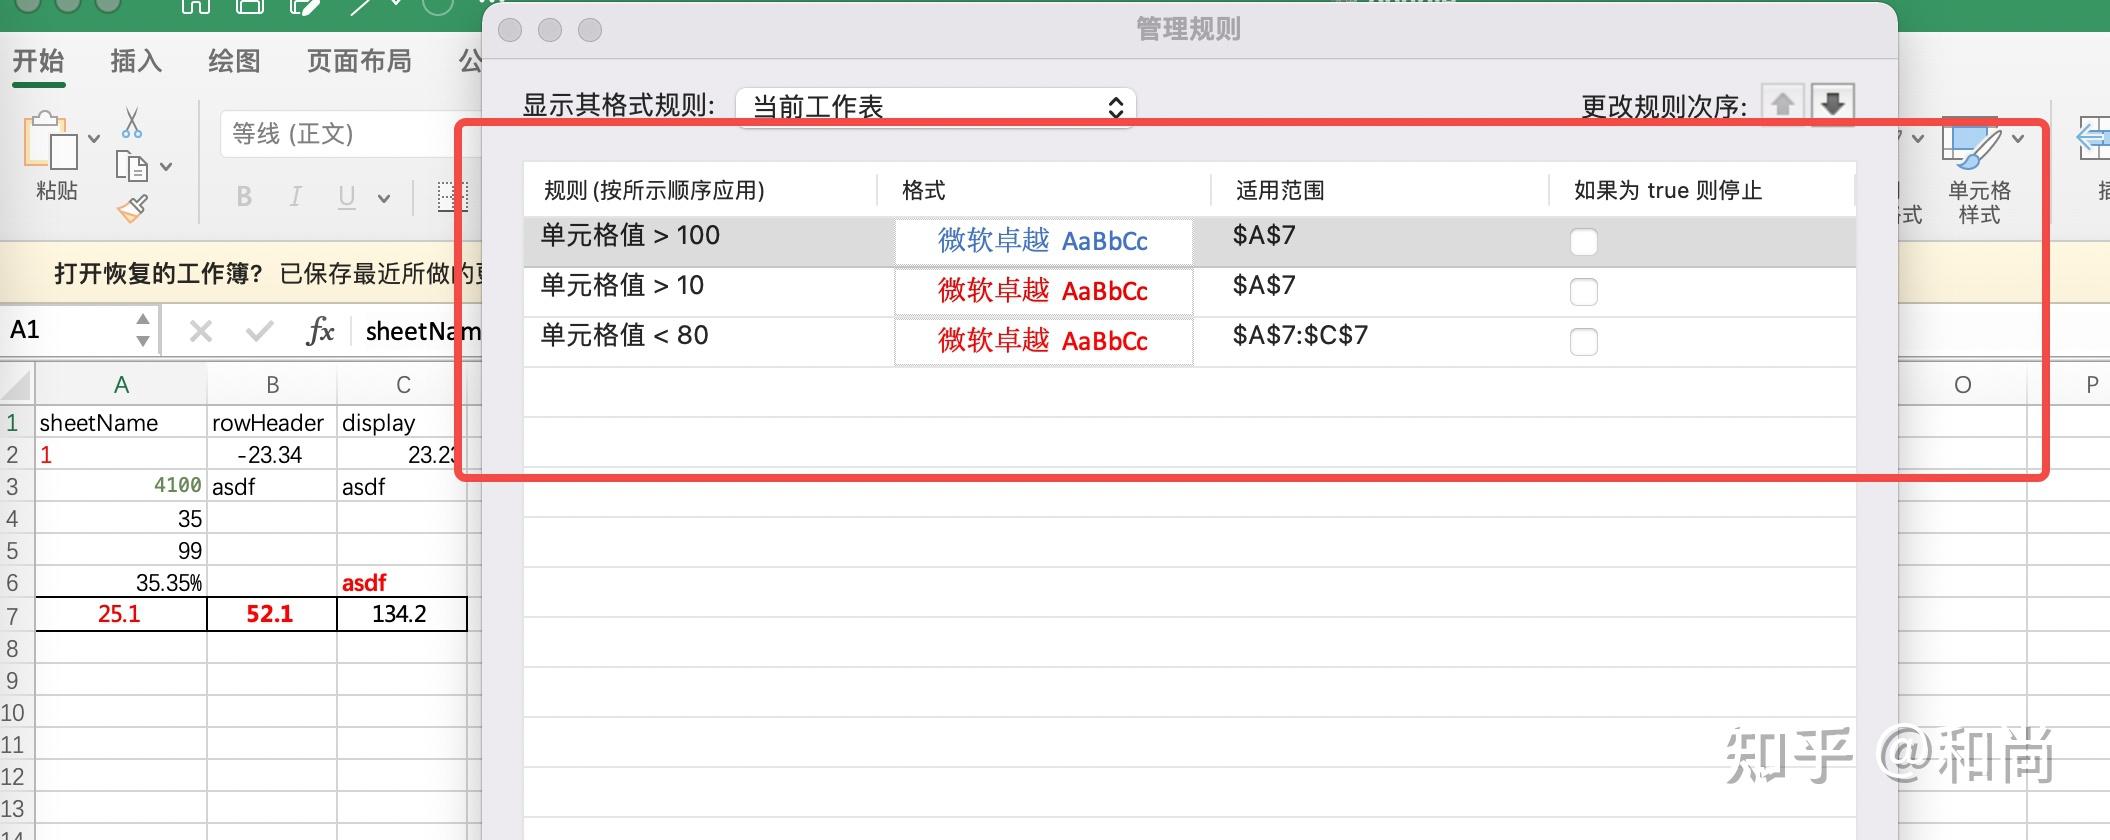
Task: Click the formula bar cancel X icon
Action: coord(201,331)
